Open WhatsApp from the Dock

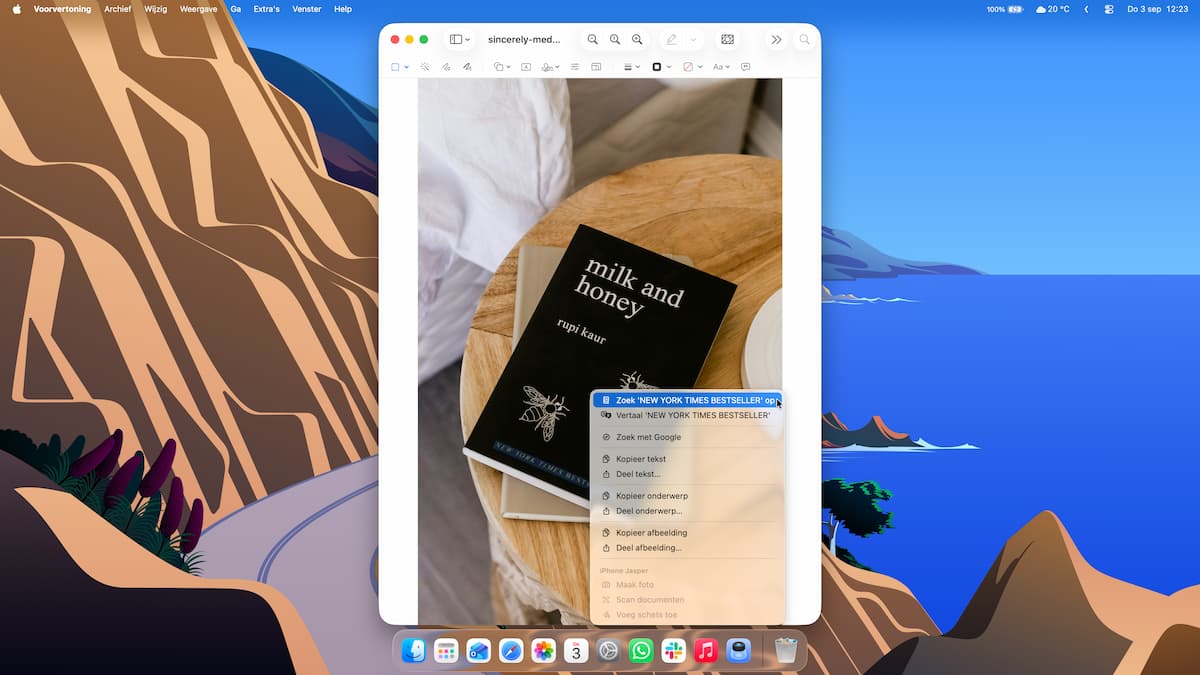point(641,651)
